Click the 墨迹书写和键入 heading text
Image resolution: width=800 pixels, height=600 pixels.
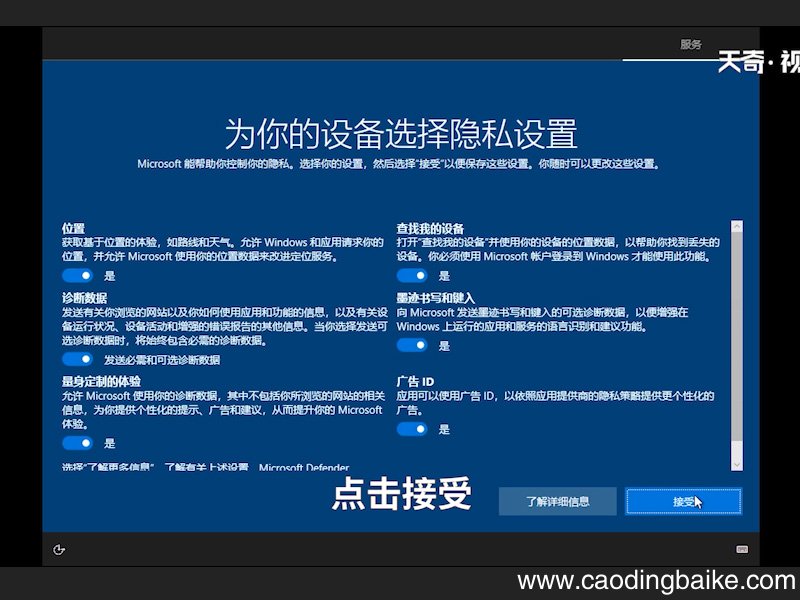click(436, 298)
